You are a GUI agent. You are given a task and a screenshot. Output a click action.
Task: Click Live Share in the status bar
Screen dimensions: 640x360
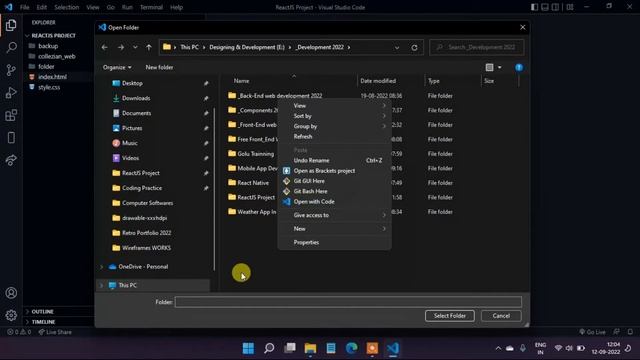55,332
